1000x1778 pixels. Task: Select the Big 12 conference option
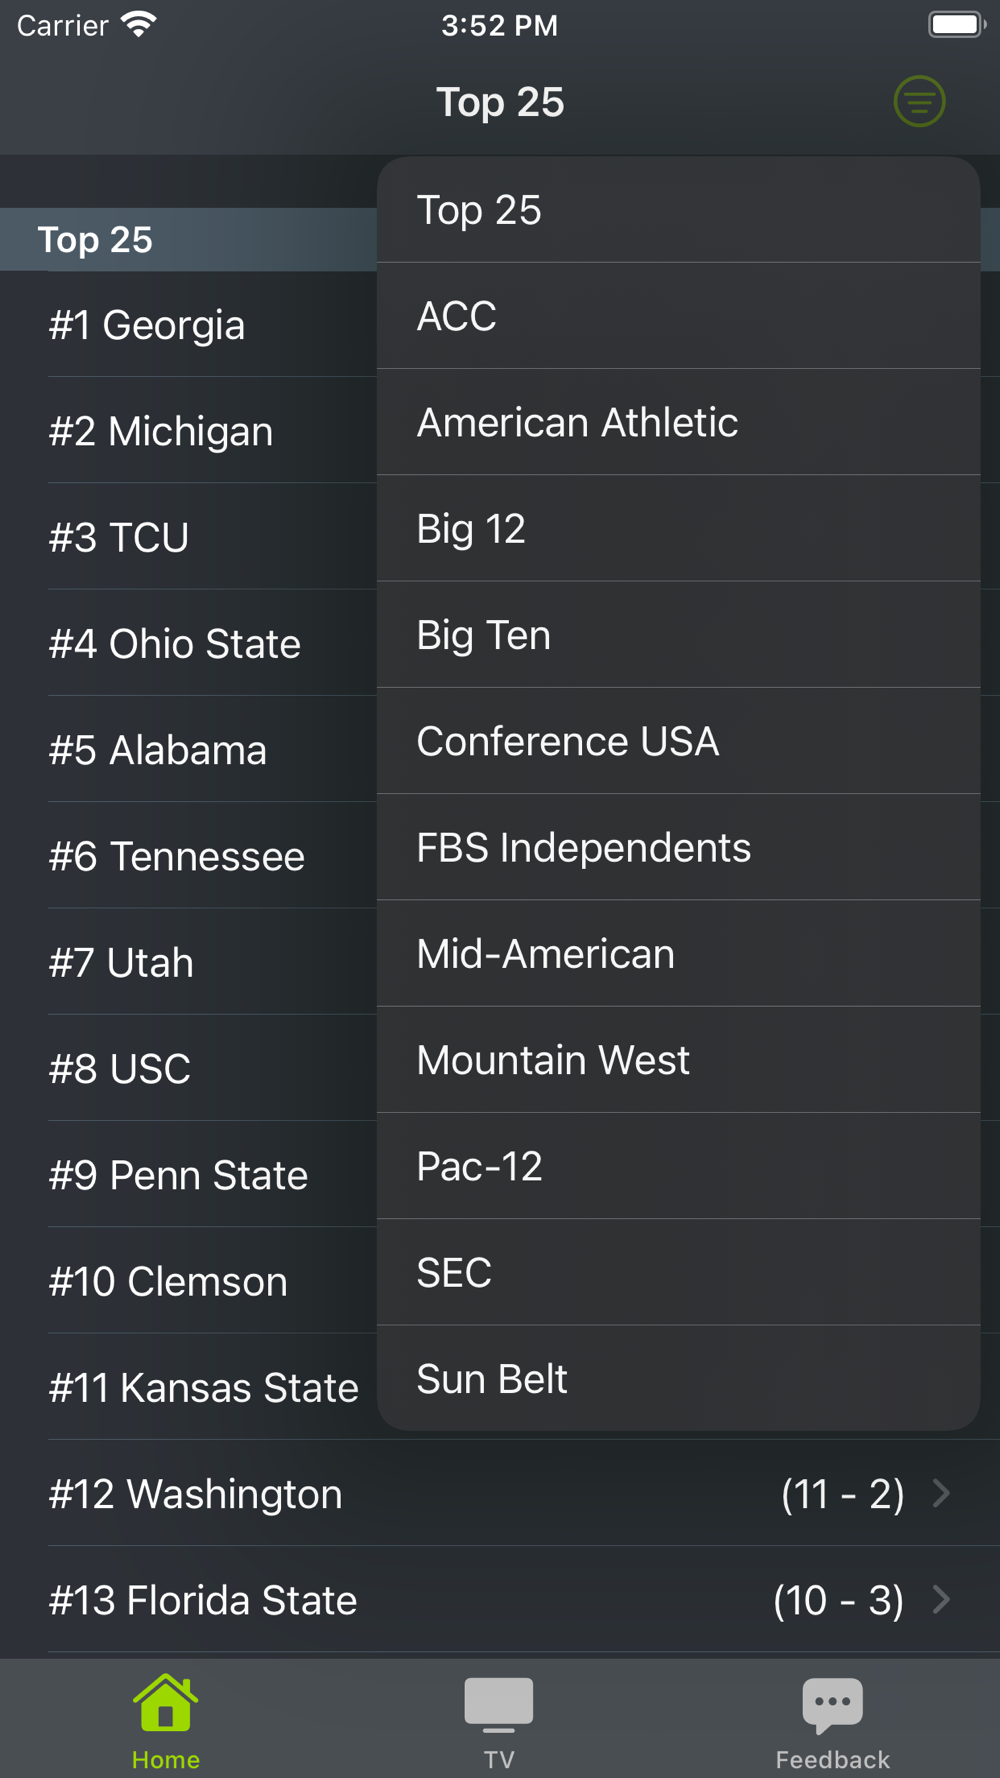[678, 528]
